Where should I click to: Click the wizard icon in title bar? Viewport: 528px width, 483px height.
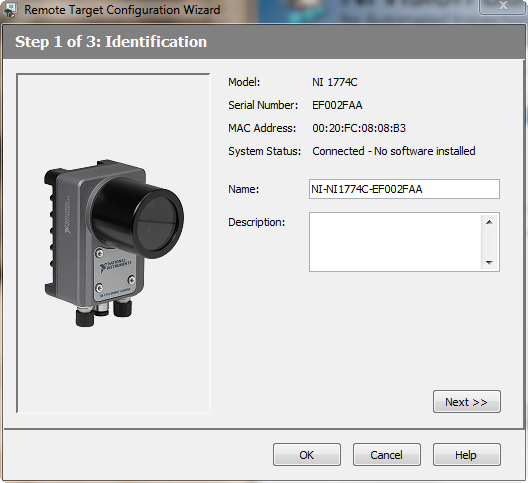[x=10, y=10]
